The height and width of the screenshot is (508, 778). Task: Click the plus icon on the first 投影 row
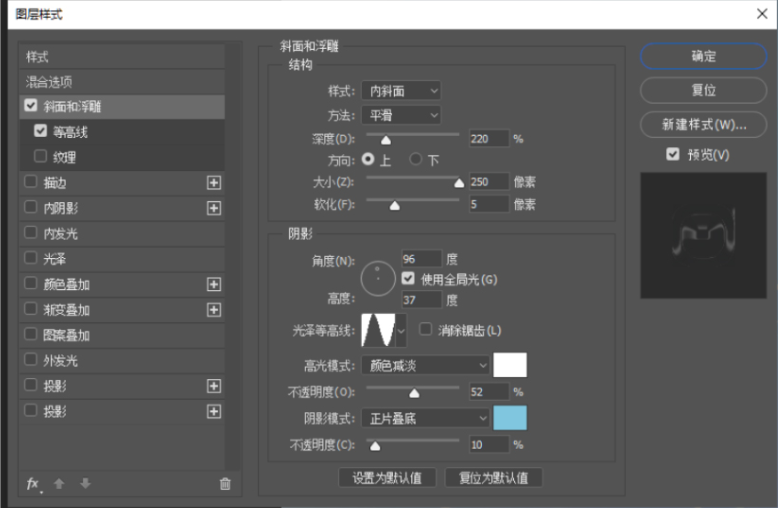tap(214, 386)
